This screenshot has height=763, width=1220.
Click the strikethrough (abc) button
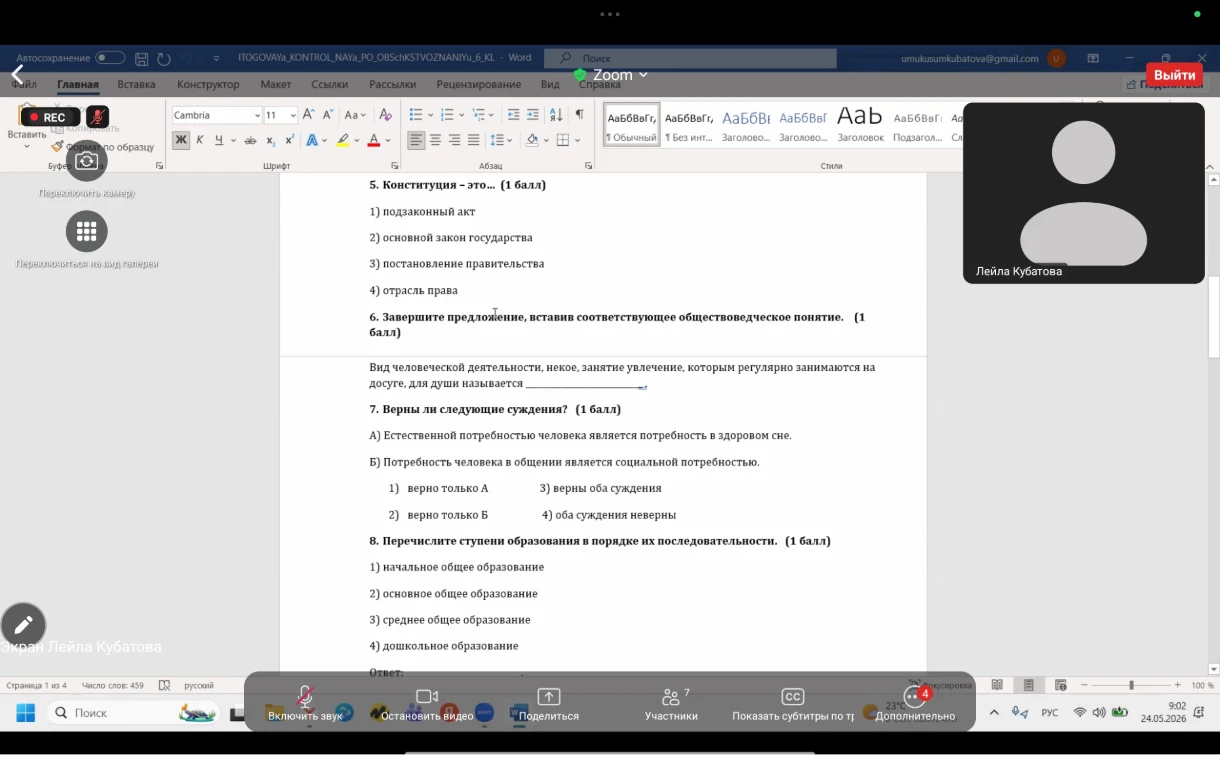[x=251, y=140]
